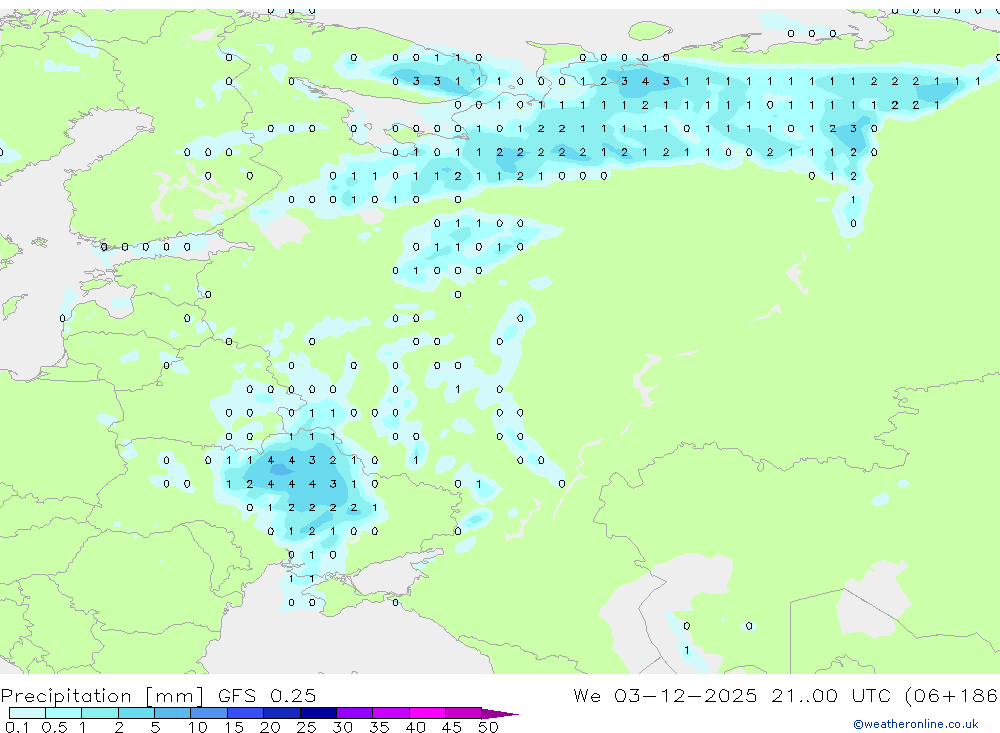Image resolution: width=1000 pixels, height=733 pixels.
Task: Click the legend label '0.5'
Action: (x=54, y=727)
